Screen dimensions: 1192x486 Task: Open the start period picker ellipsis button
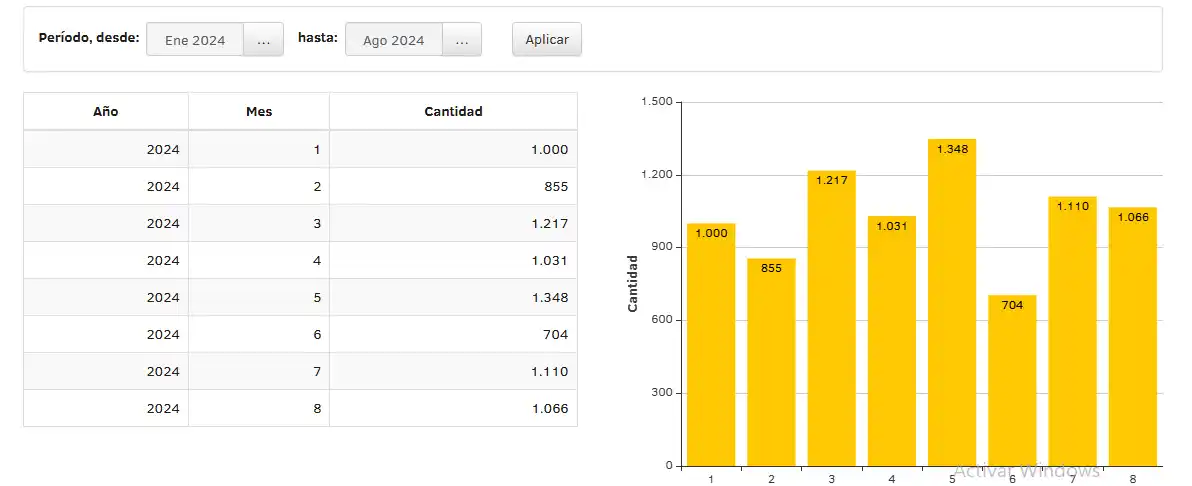263,41
